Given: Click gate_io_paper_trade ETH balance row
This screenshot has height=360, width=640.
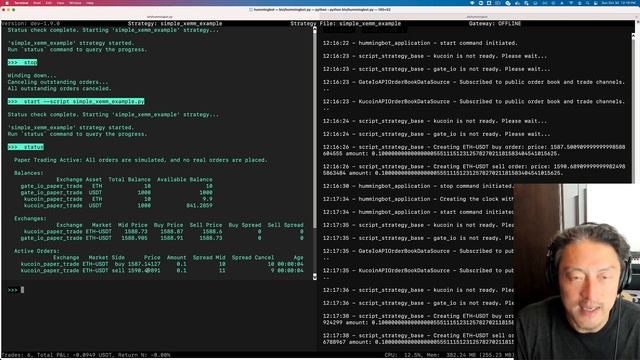Looking at the screenshot, I should point(116,186).
